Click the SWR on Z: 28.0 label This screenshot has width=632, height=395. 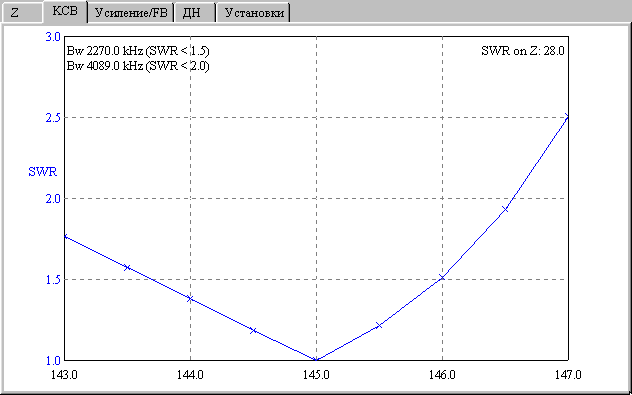(x=522, y=51)
